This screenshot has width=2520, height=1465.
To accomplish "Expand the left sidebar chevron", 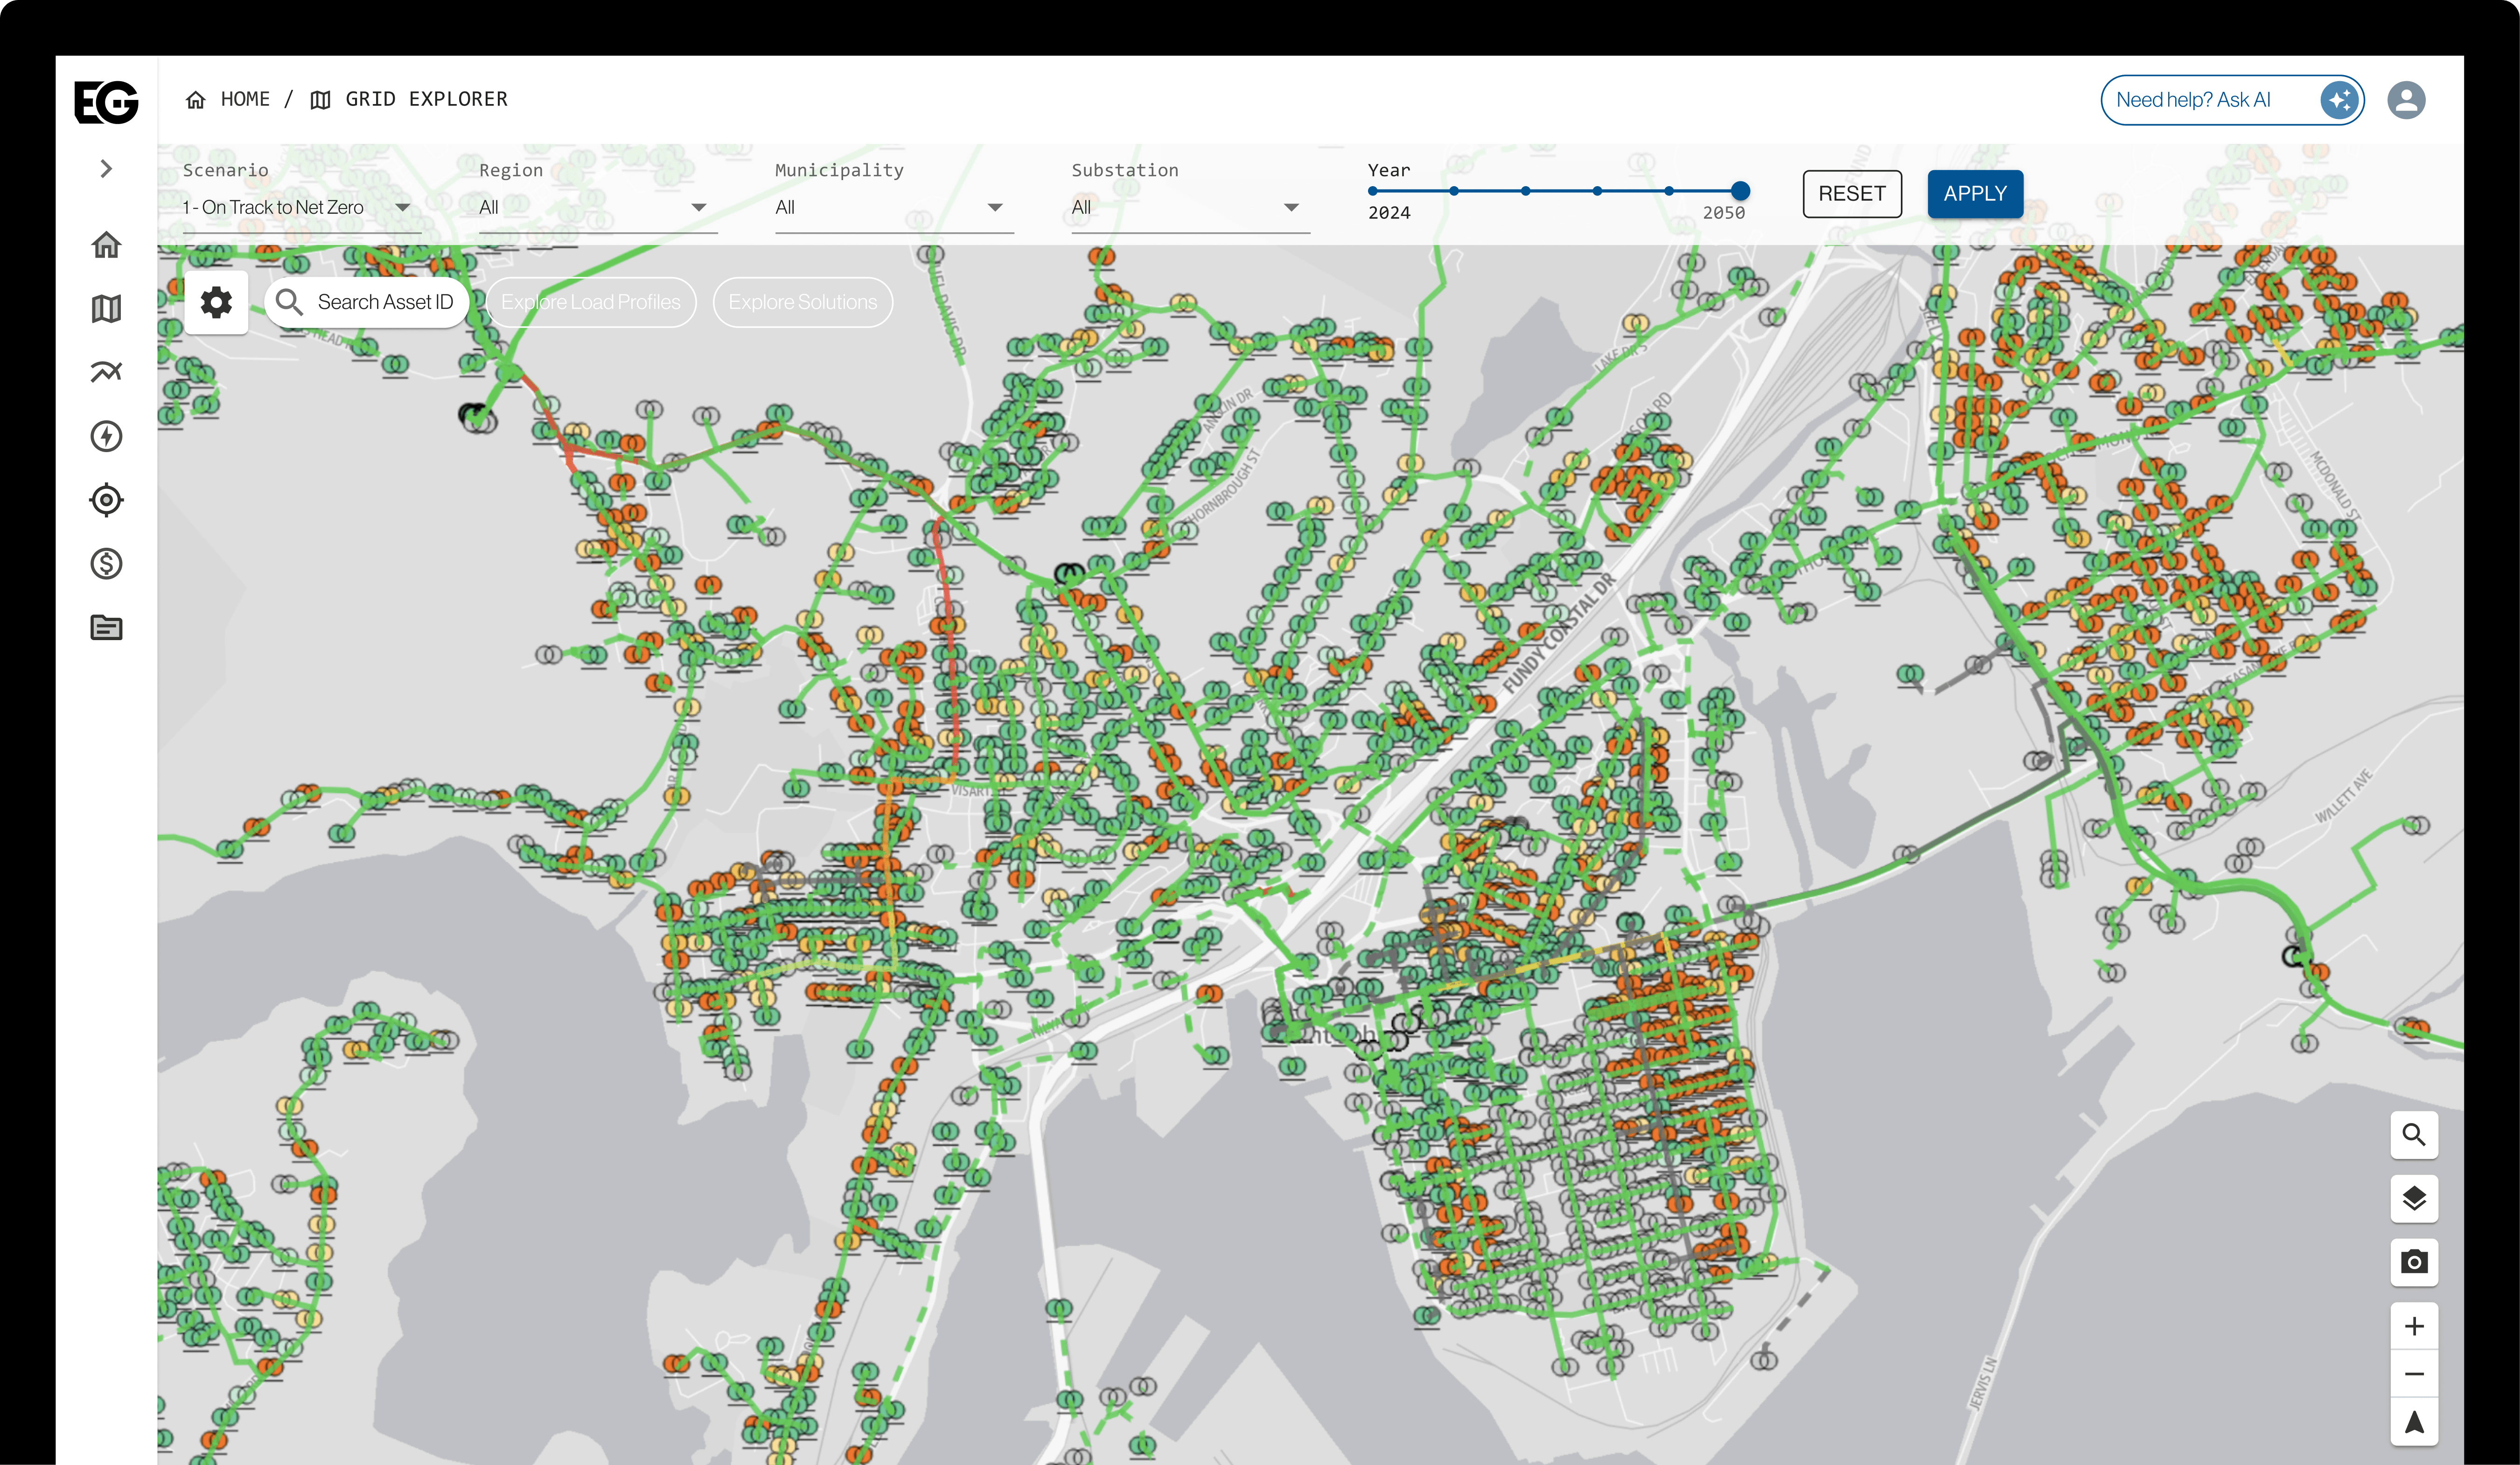I will [x=106, y=168].
